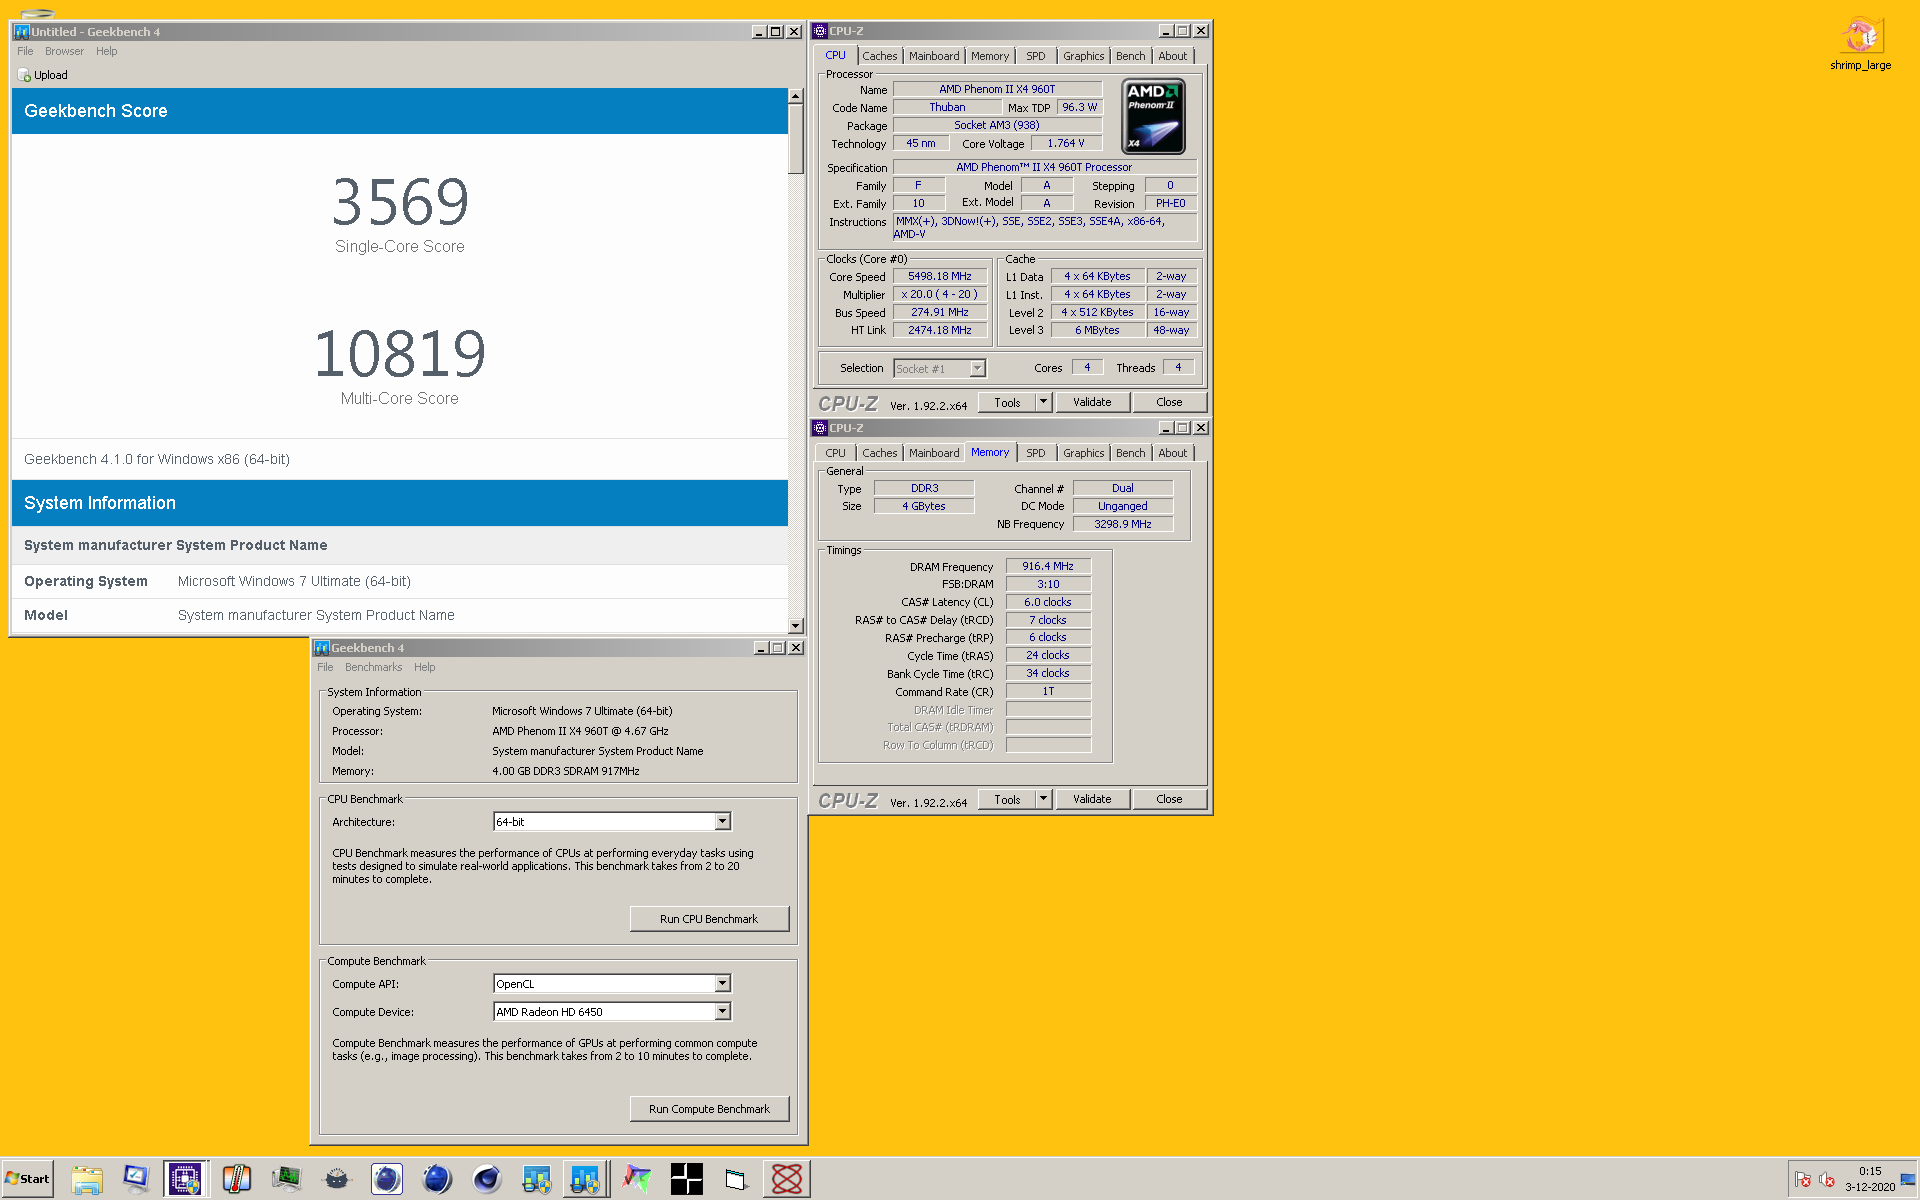The height and width of the screenshot is (1200, 1920).
Task: Click the DRAM Frequency 916.4 MHz value
Action: (1048, 566)
